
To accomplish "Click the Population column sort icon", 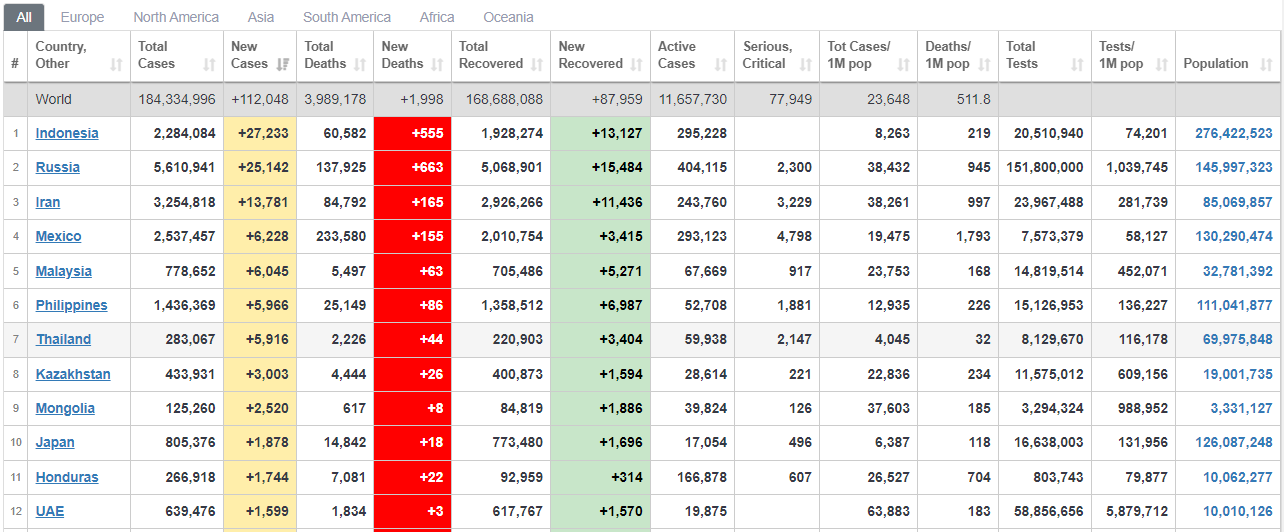I will [x=1264, y=64].
